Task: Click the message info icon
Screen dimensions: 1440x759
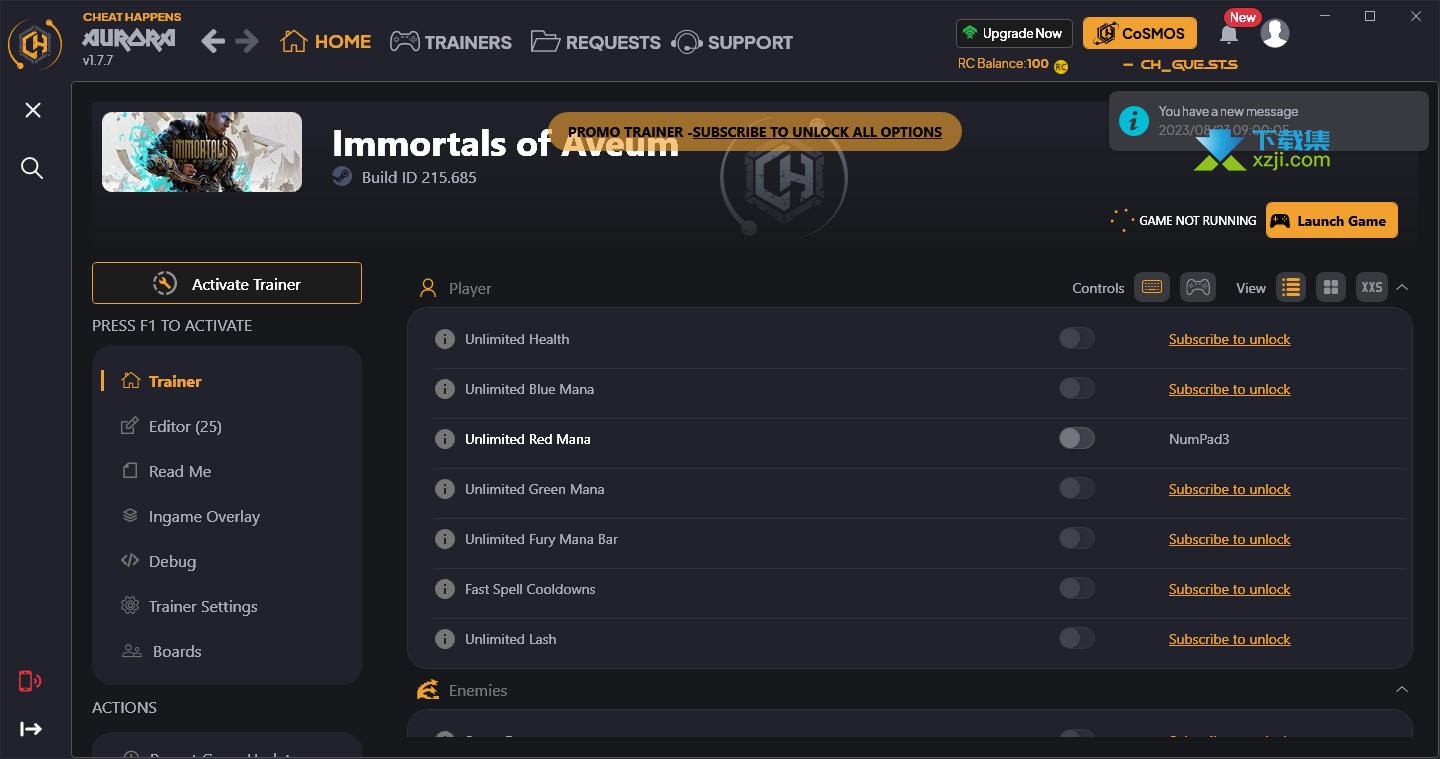Action: pyautogui.click(x=1133, y=121)
